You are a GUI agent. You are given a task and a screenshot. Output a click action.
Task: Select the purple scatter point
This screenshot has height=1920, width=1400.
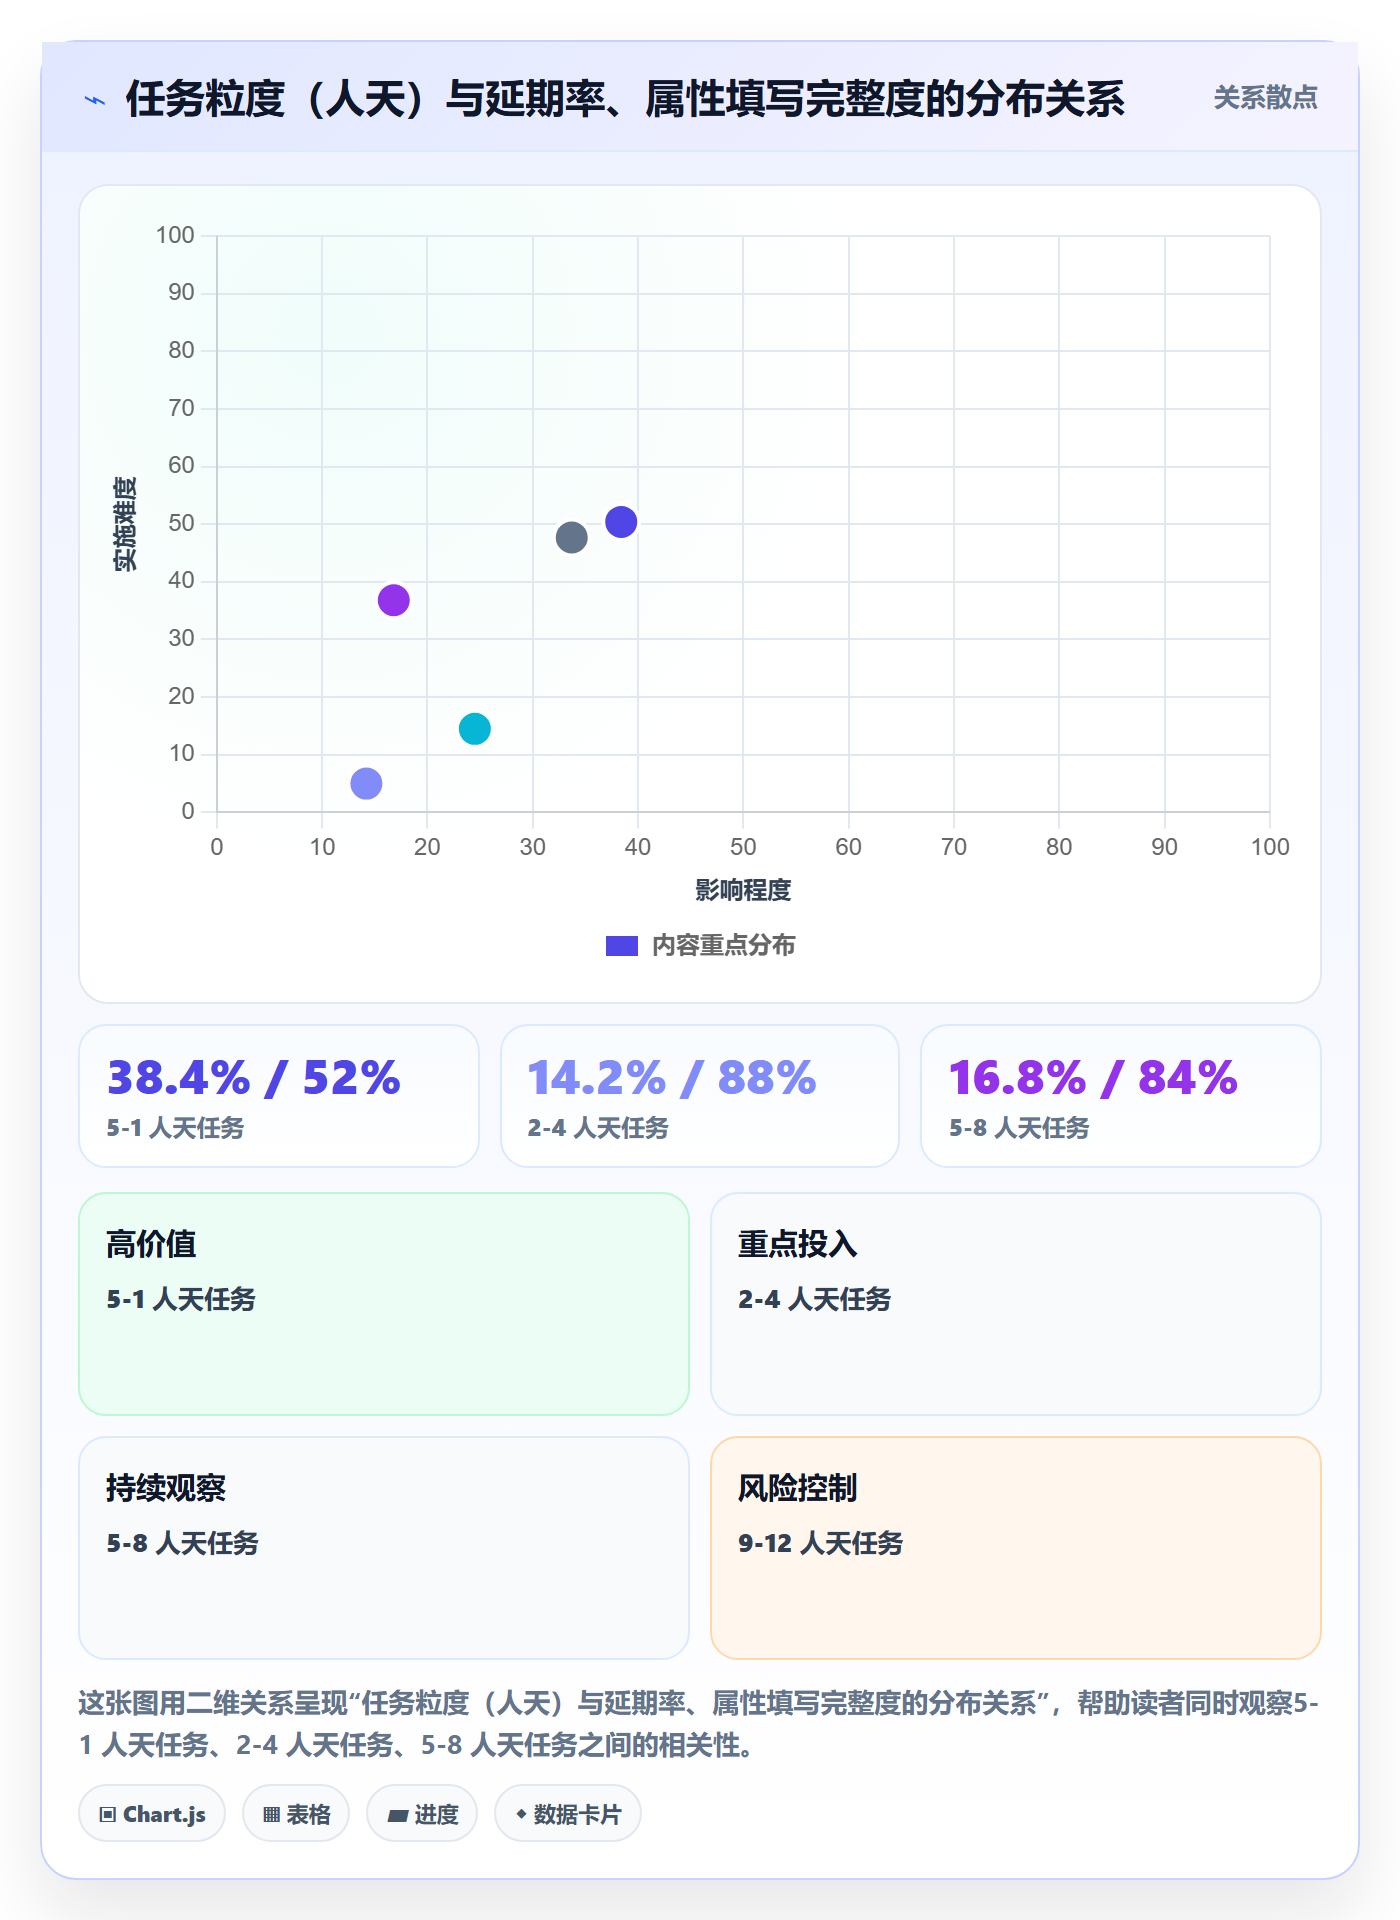394,600
